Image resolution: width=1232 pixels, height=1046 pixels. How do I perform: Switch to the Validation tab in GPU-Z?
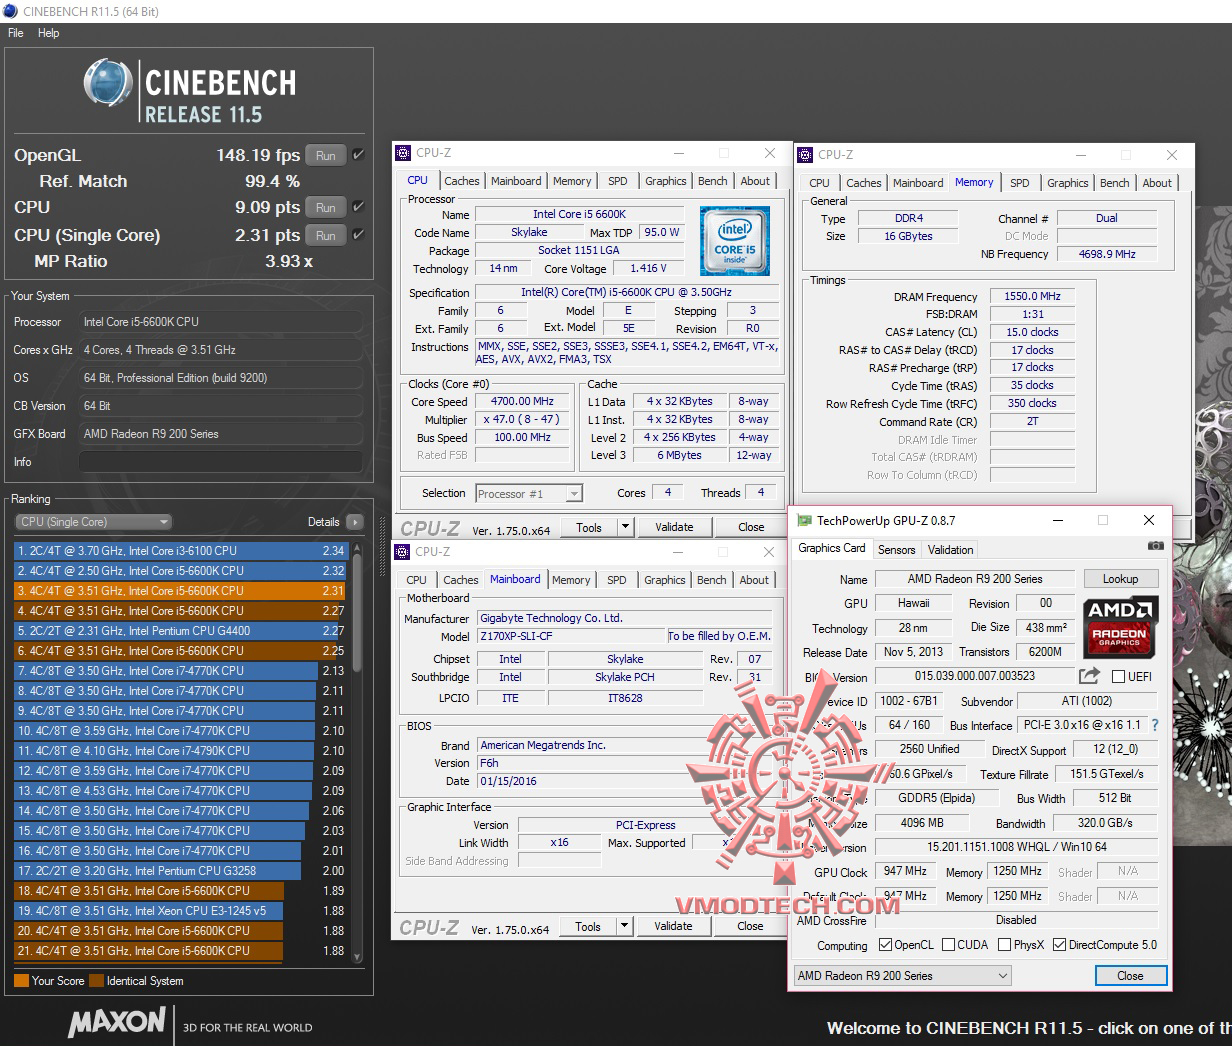(x=950, y=550)
